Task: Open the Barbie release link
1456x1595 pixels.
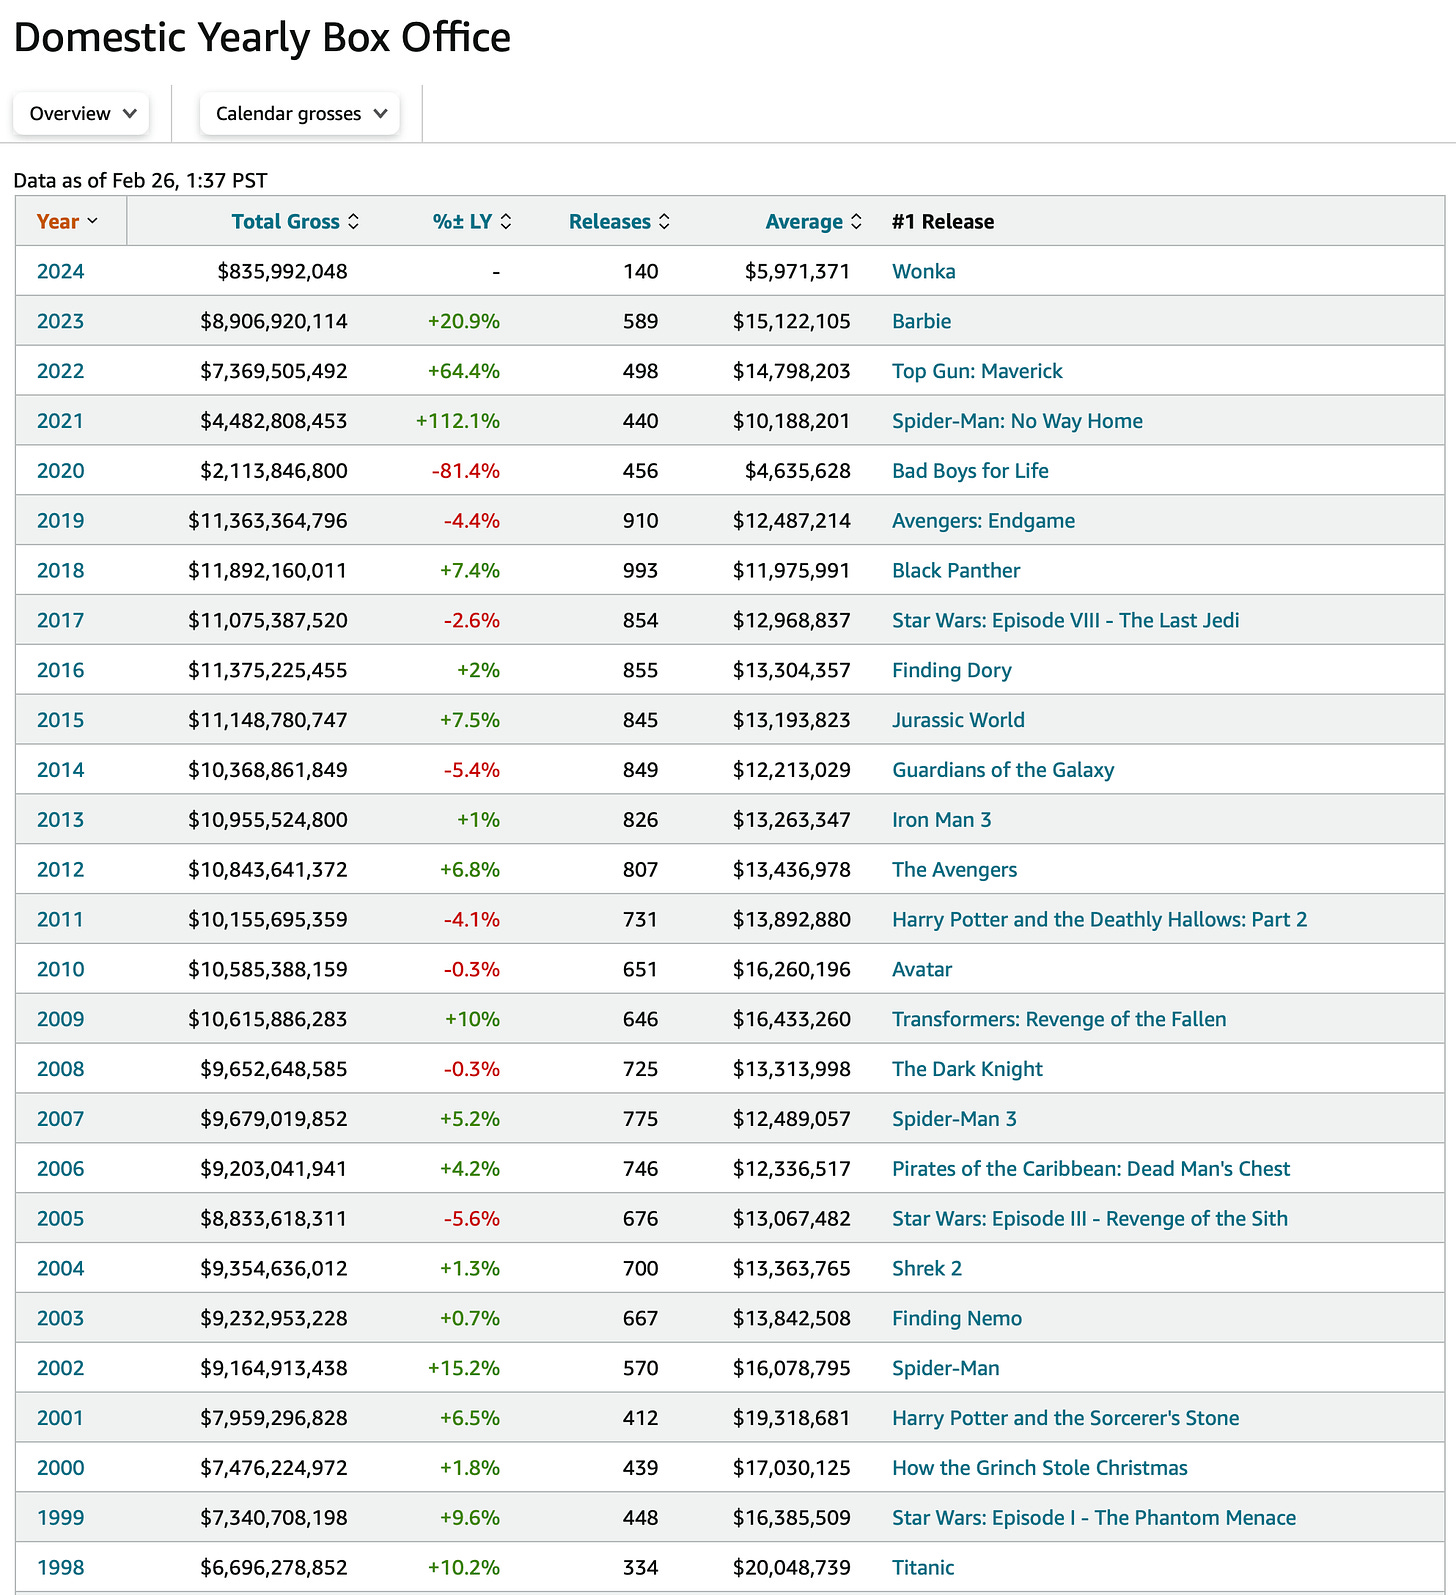Action: 921,322
